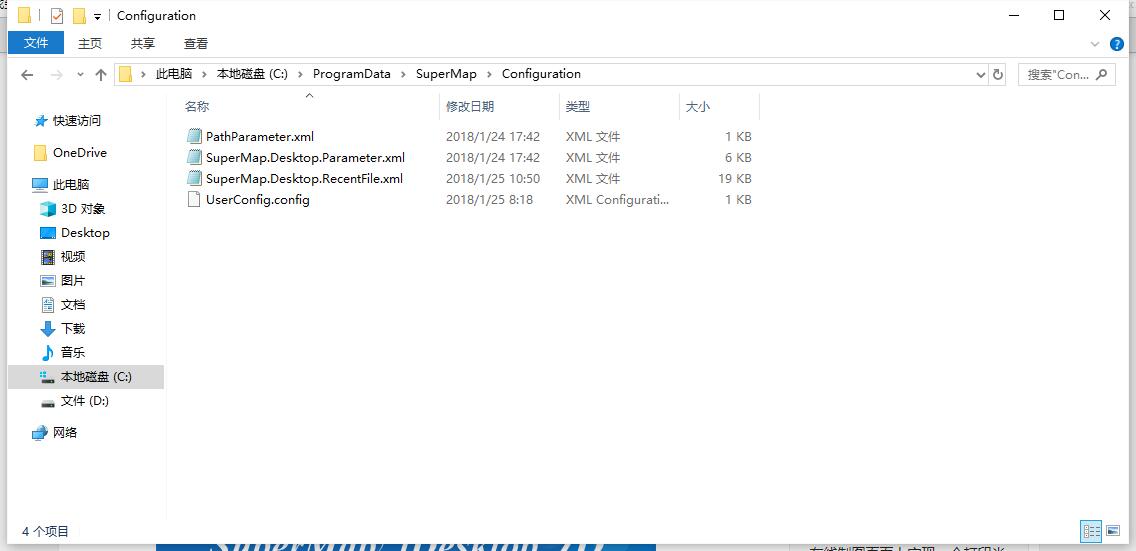Open the 主页 ribbon tab
This screenshot has height=551, width=1136.
[90, 43]
